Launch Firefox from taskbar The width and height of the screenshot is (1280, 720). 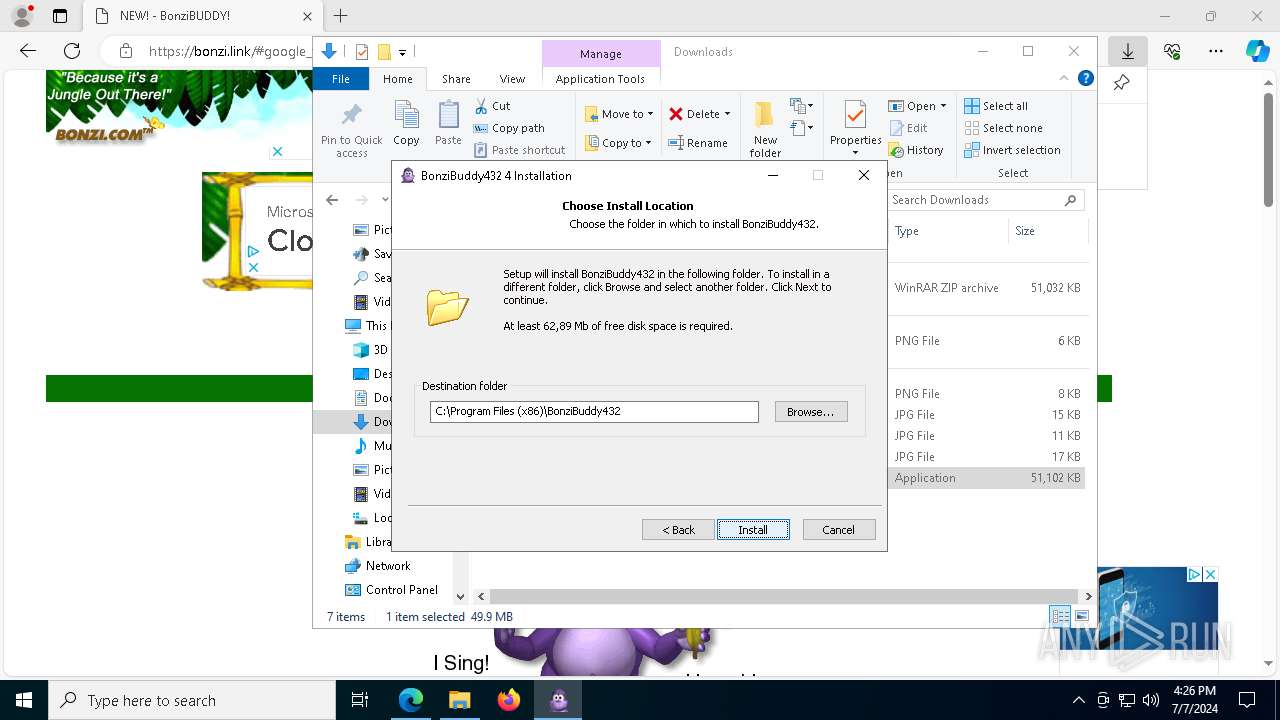[509, 700]
